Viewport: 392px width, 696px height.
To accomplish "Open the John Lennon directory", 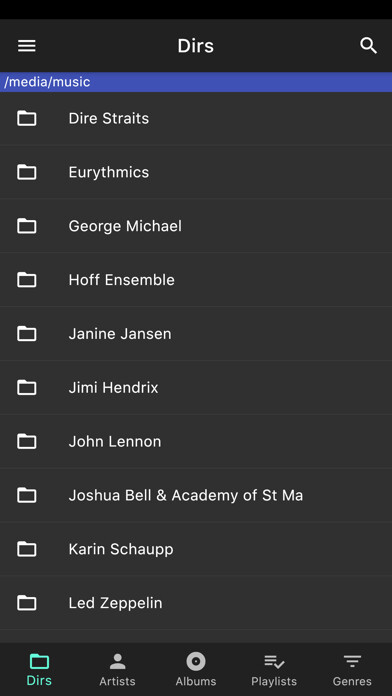I will (196, 441).
